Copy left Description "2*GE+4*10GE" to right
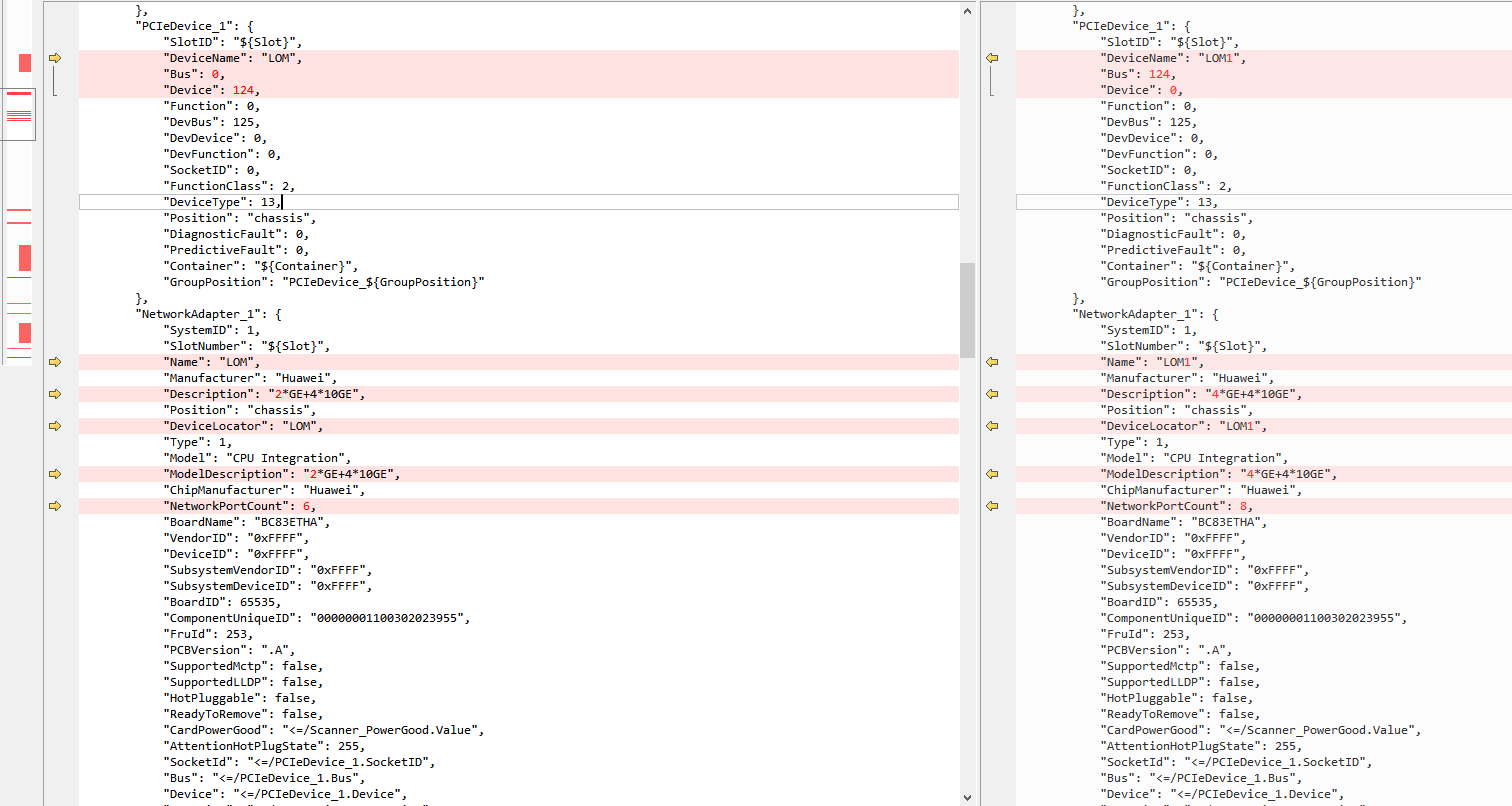 coord(55,394)
